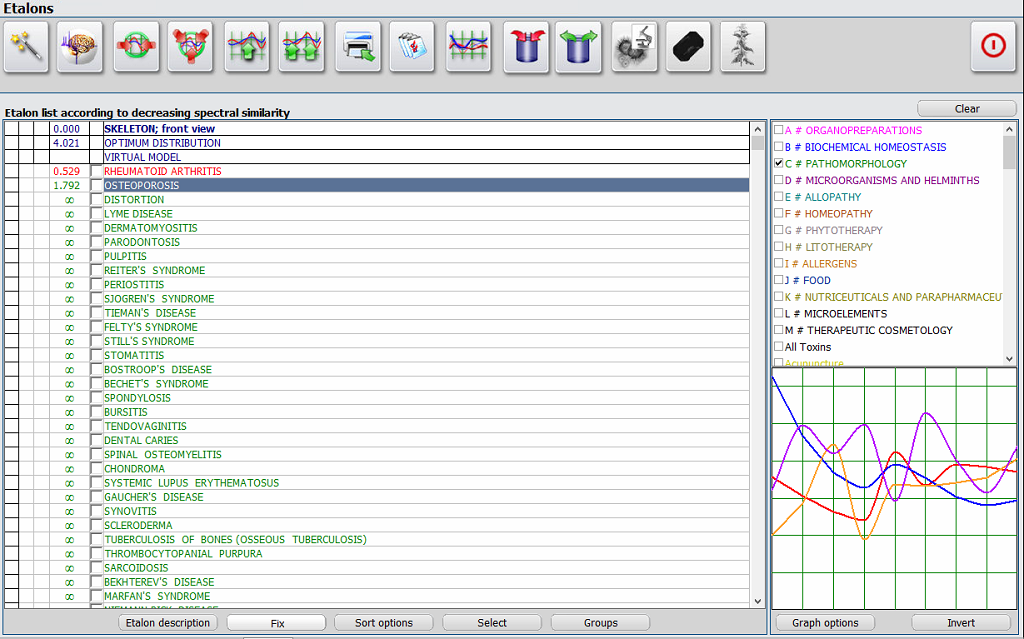Click the cylinder with red arrows icon
Image resolution: width=1024 pixels, height=639 pixels.
click(526, 47)
